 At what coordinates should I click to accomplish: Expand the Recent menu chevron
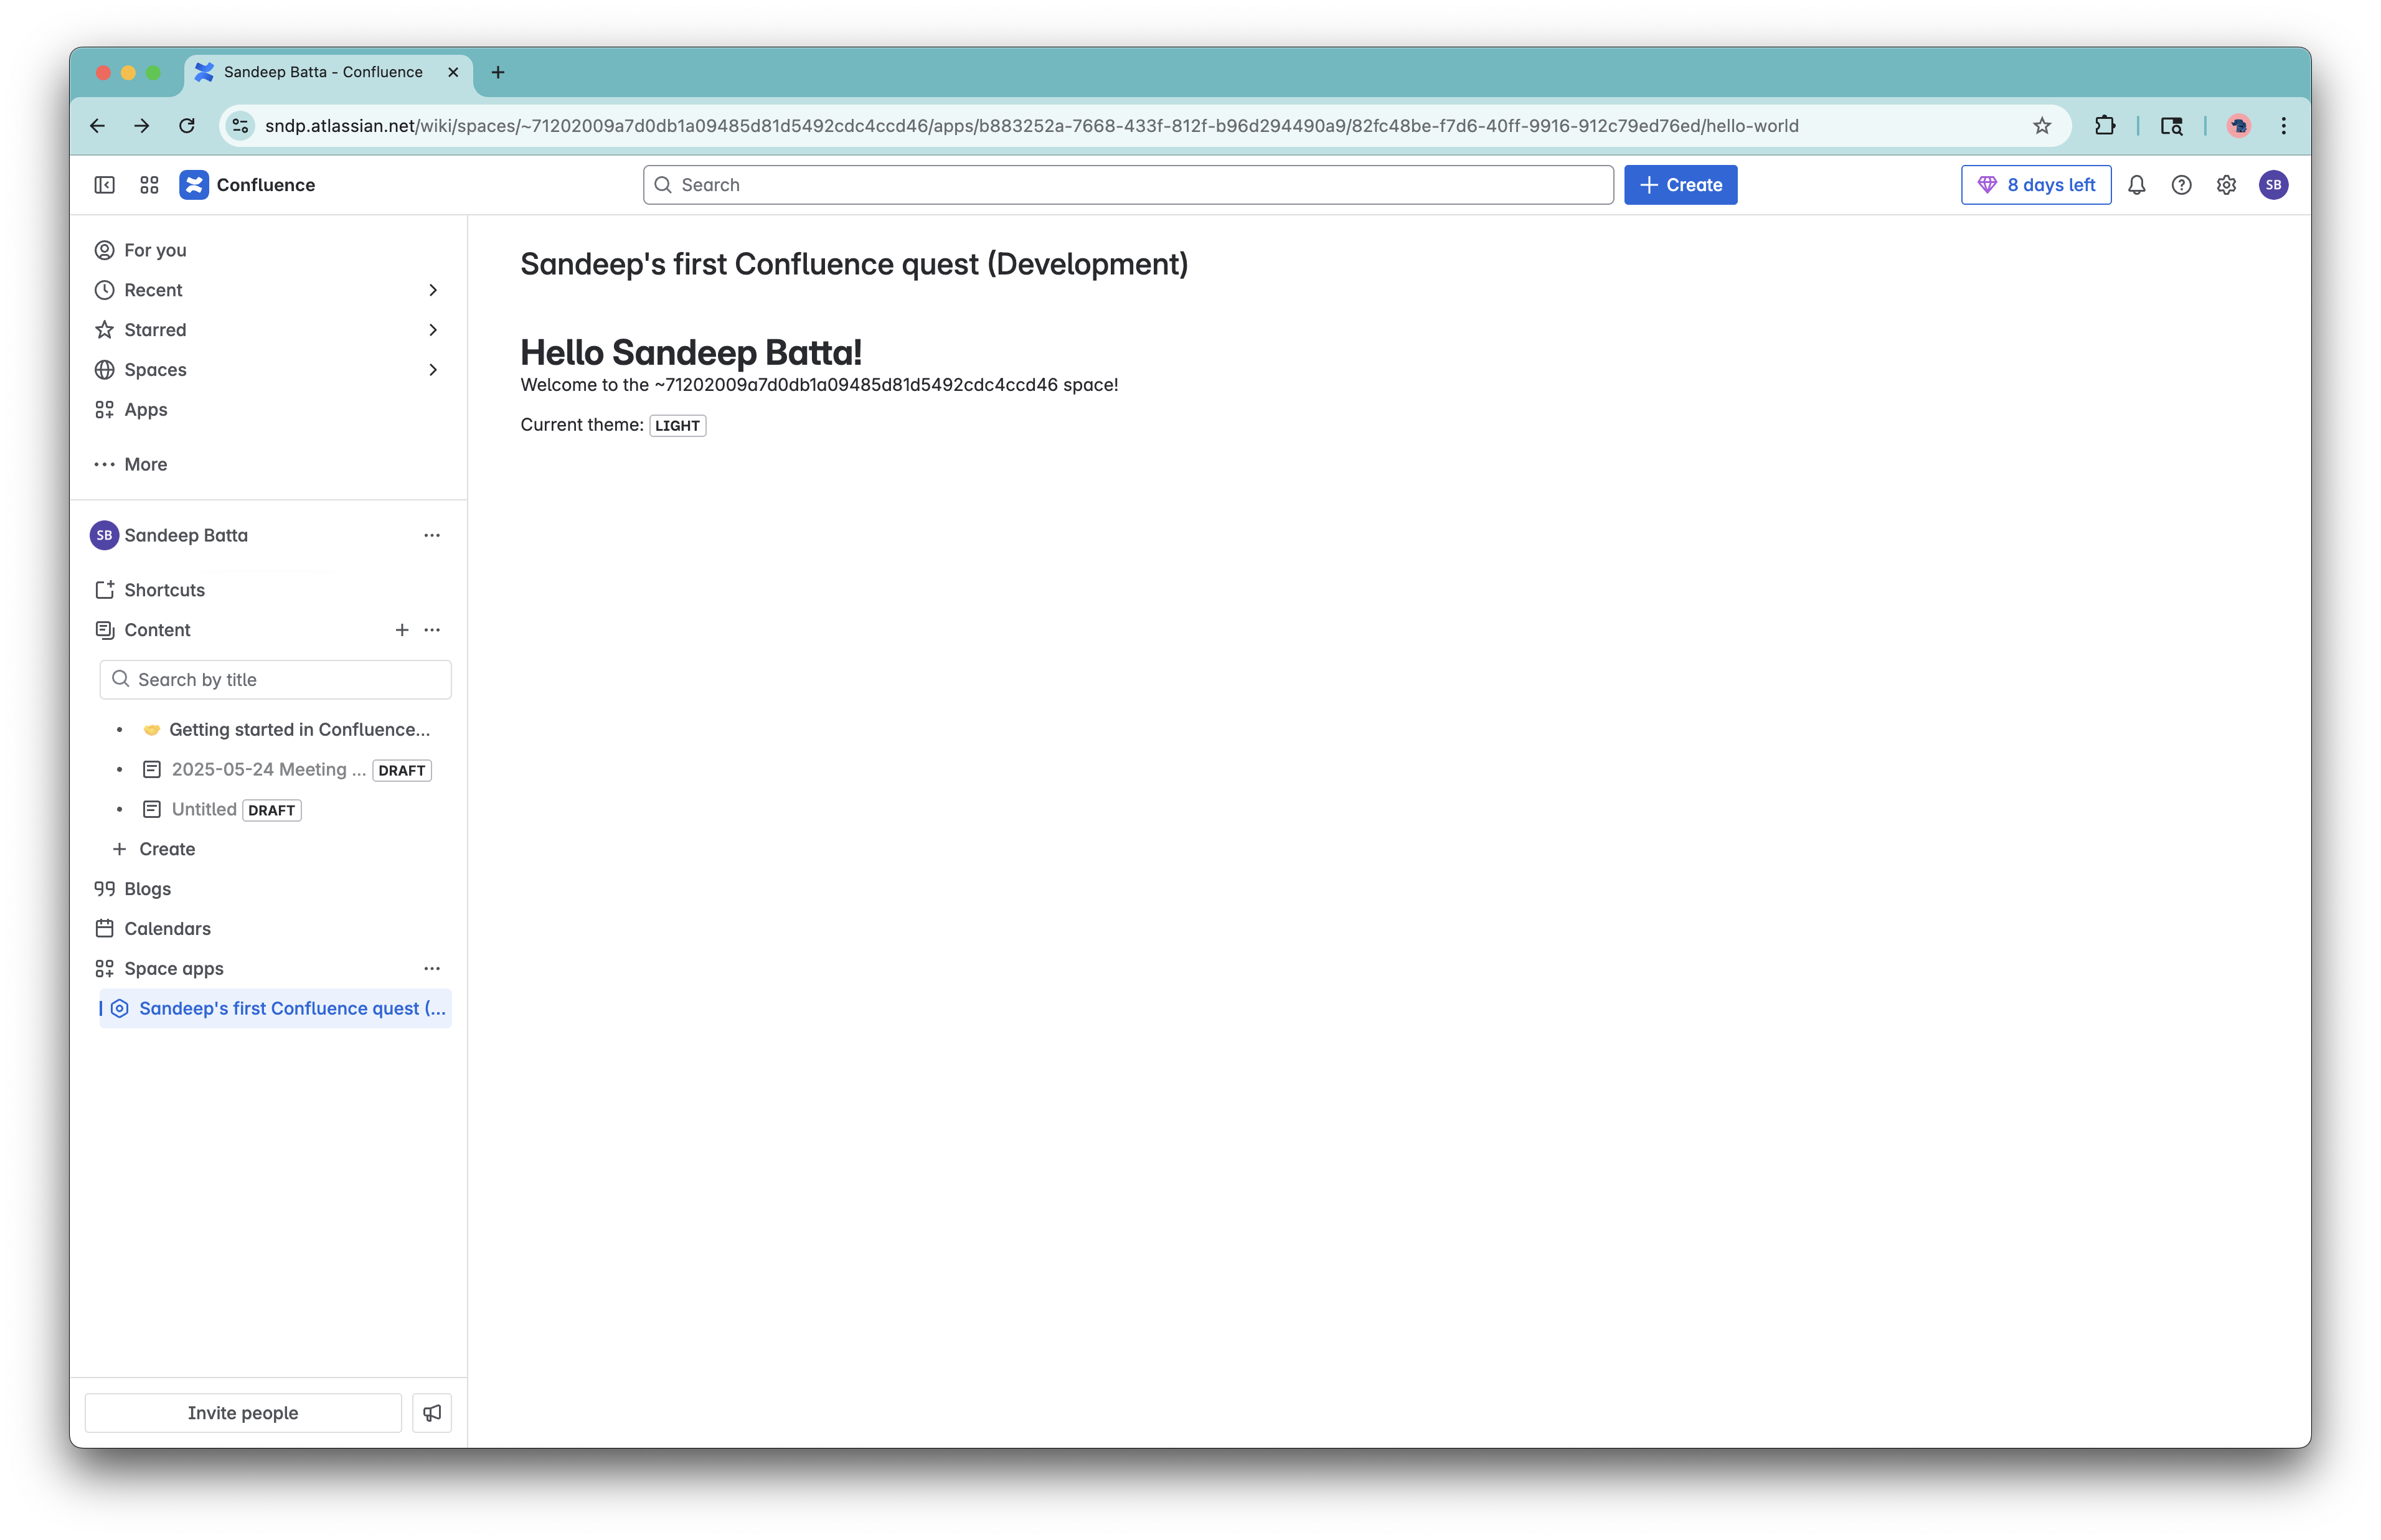[433, 290]
